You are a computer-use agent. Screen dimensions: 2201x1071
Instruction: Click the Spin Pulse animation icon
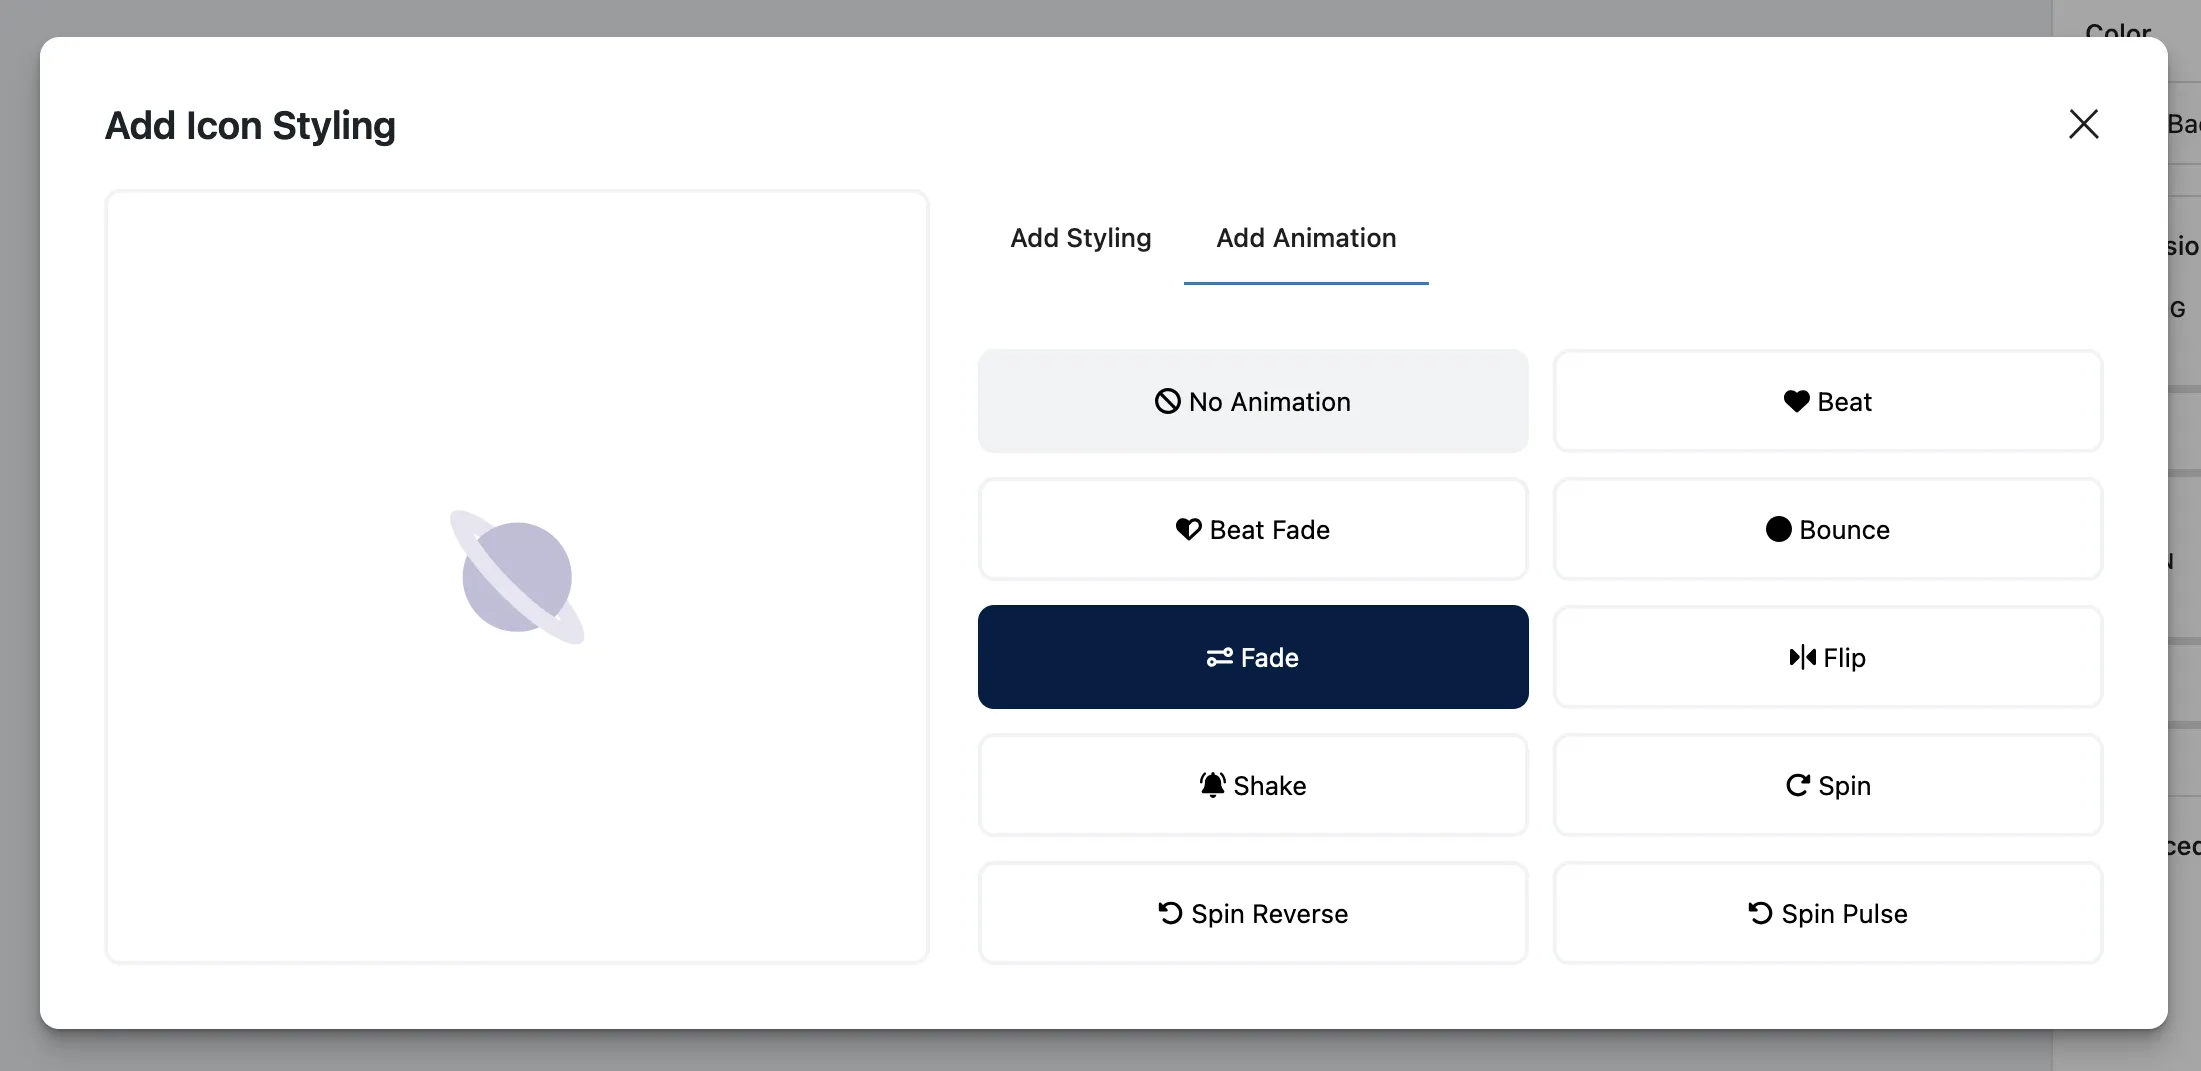click(x=1760, y=913)
